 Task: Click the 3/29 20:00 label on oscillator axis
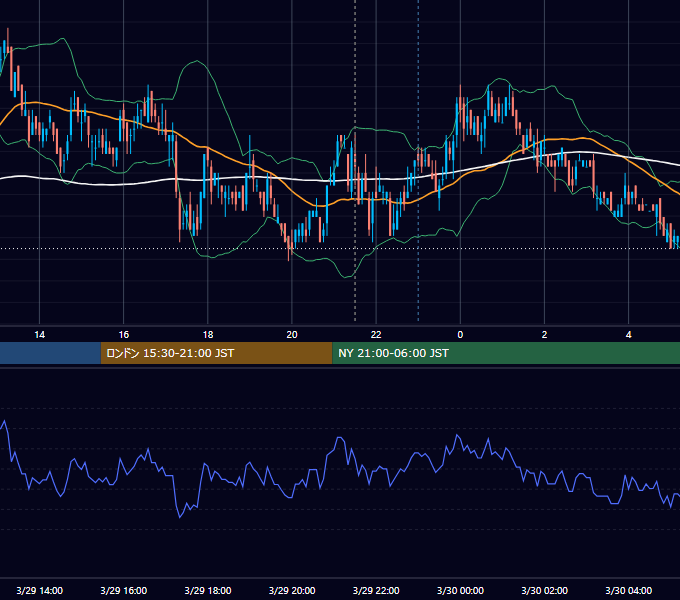point(292,590)
